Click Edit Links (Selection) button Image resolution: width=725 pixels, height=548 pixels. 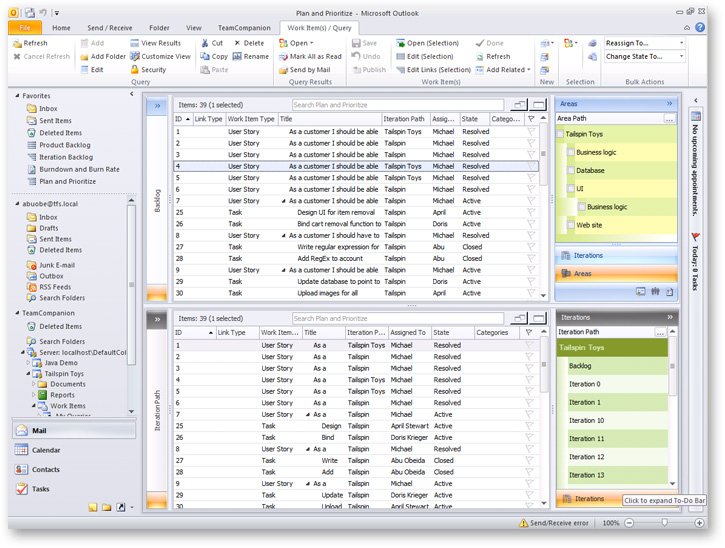click(432, 70)
